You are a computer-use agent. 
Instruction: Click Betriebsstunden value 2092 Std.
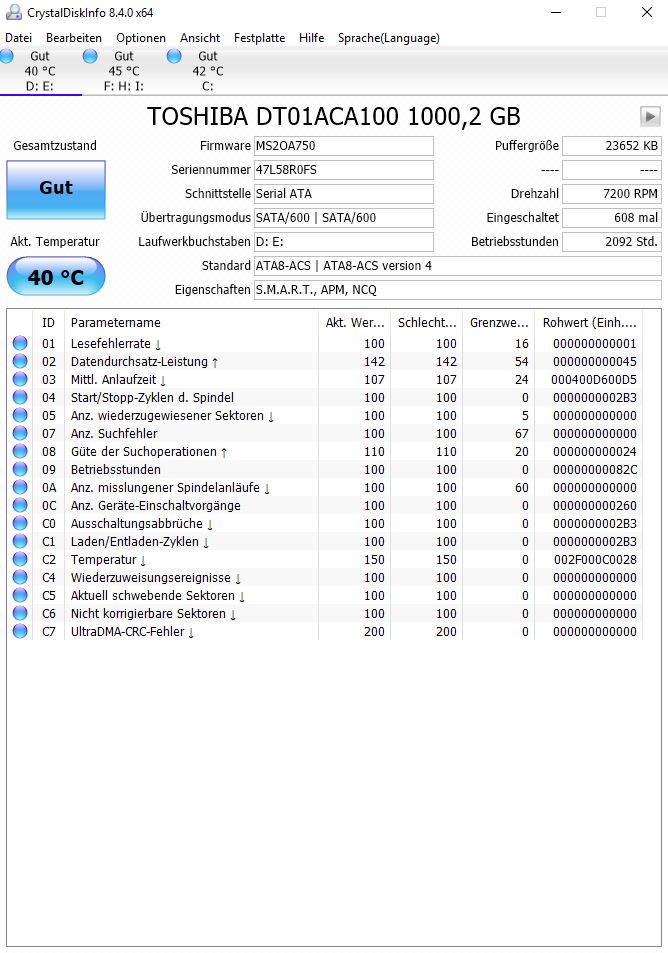tap(611, 242)
